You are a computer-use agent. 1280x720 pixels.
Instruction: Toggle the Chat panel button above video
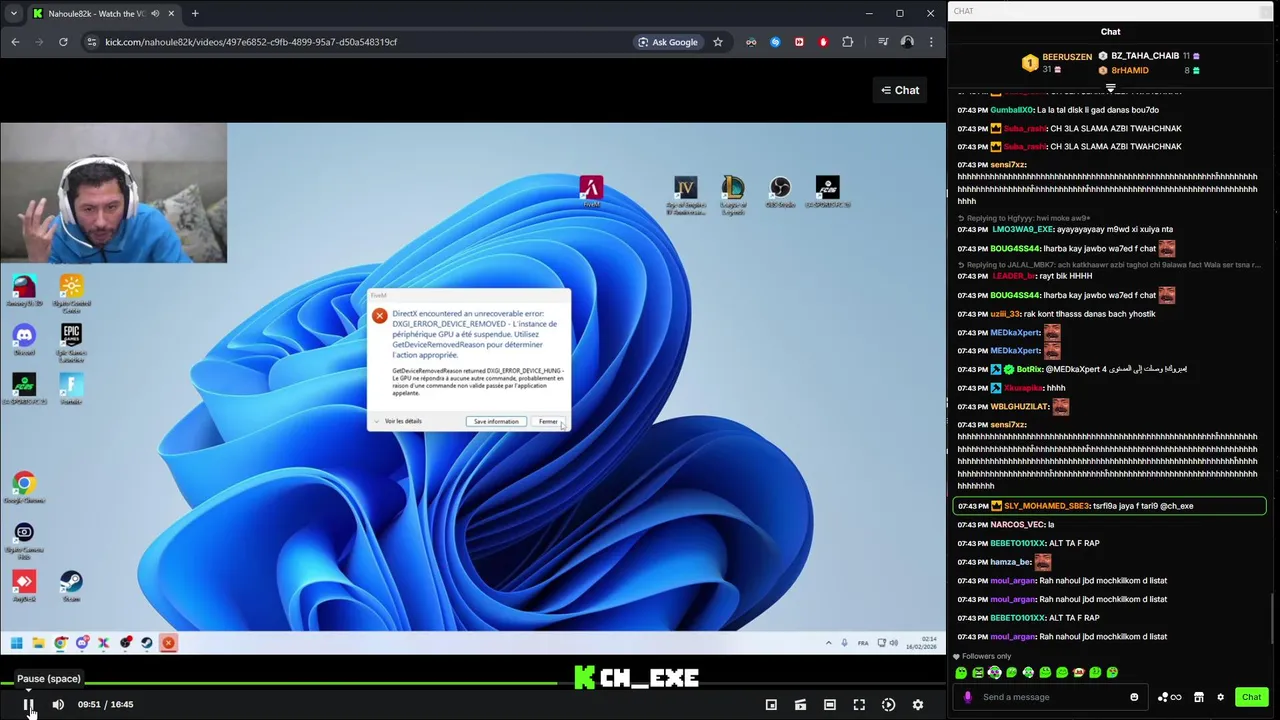900,90
